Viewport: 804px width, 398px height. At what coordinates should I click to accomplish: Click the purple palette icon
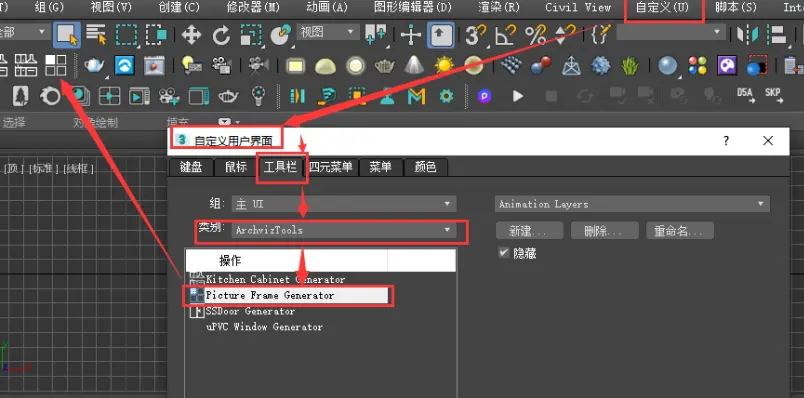click(727, 66)
